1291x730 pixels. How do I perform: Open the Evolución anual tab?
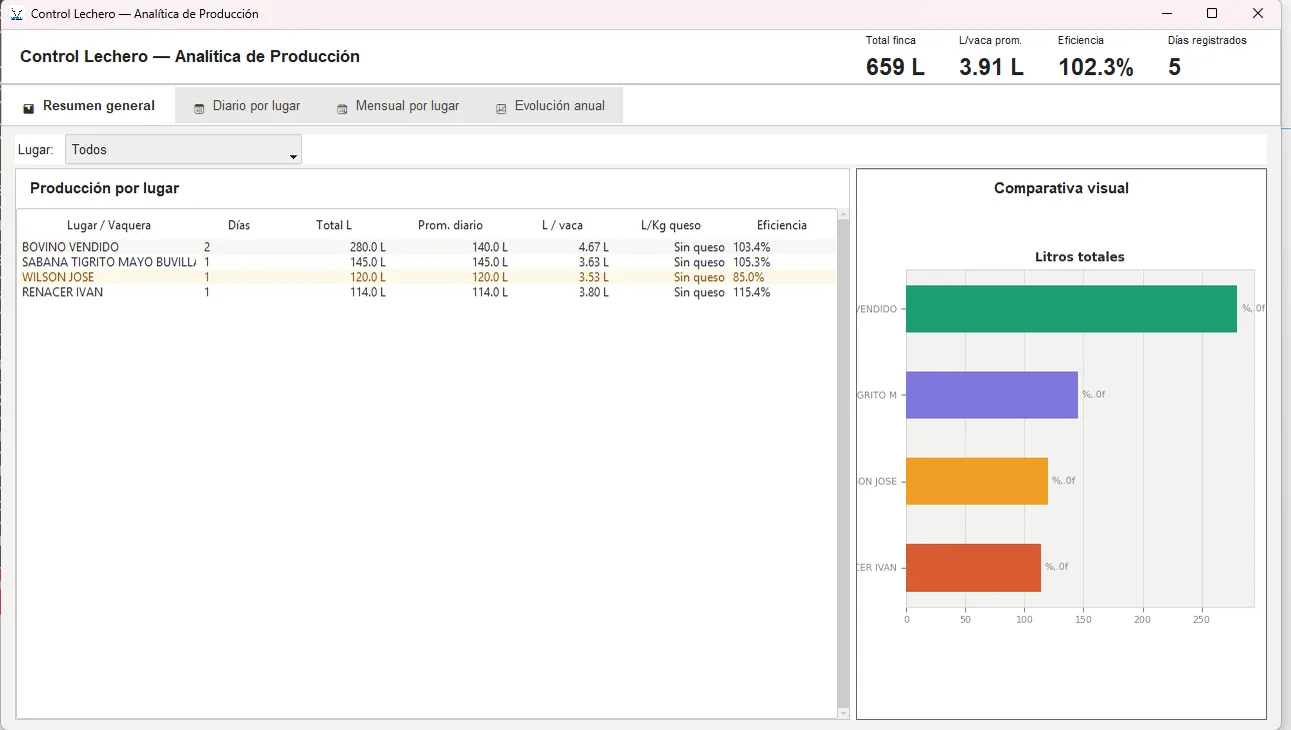point(549,106)
